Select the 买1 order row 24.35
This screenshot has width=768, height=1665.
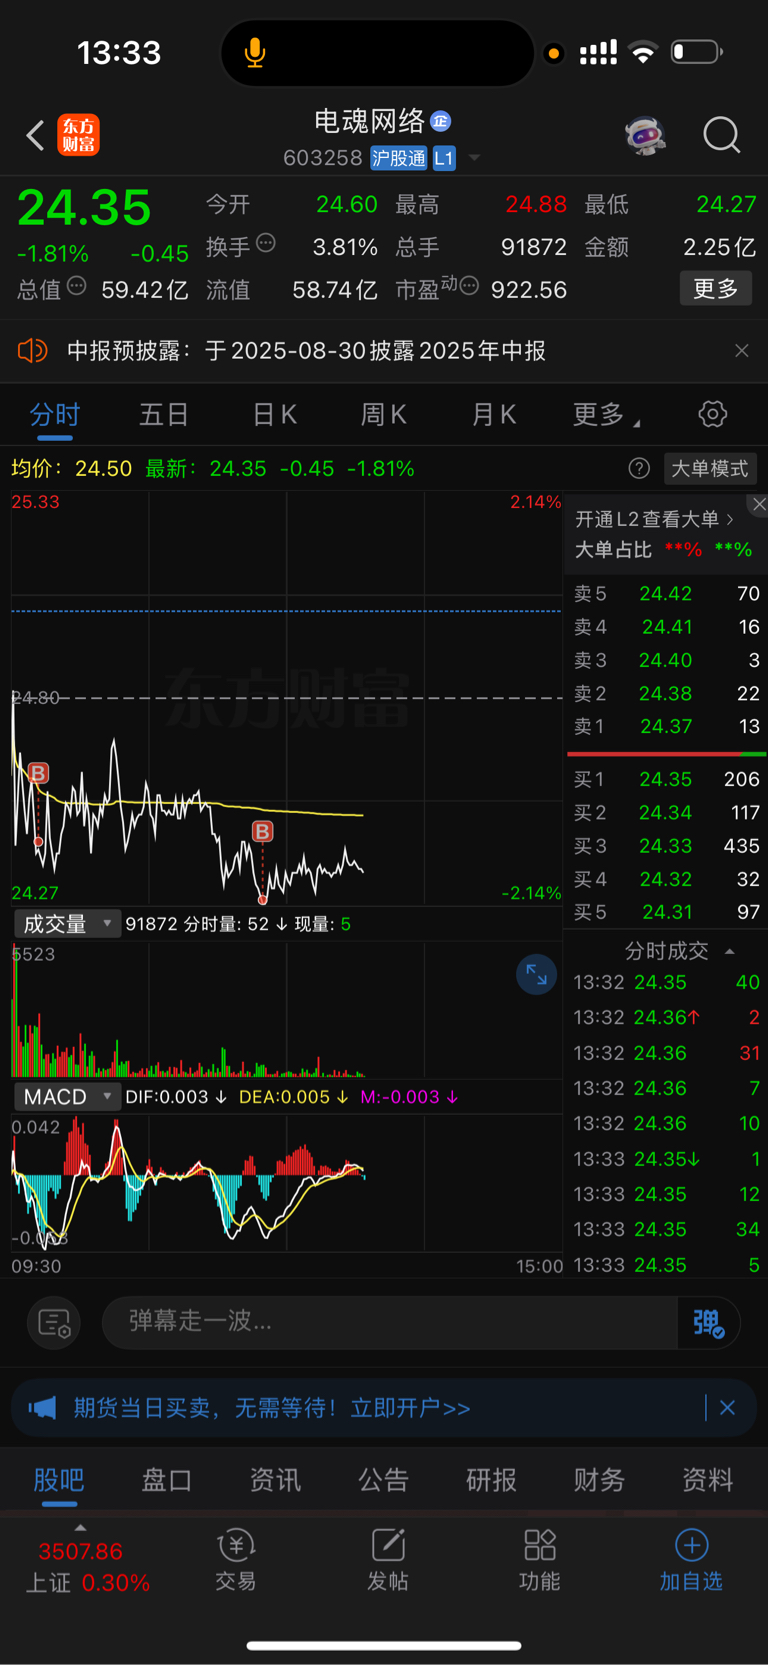[x=666, y=779]
